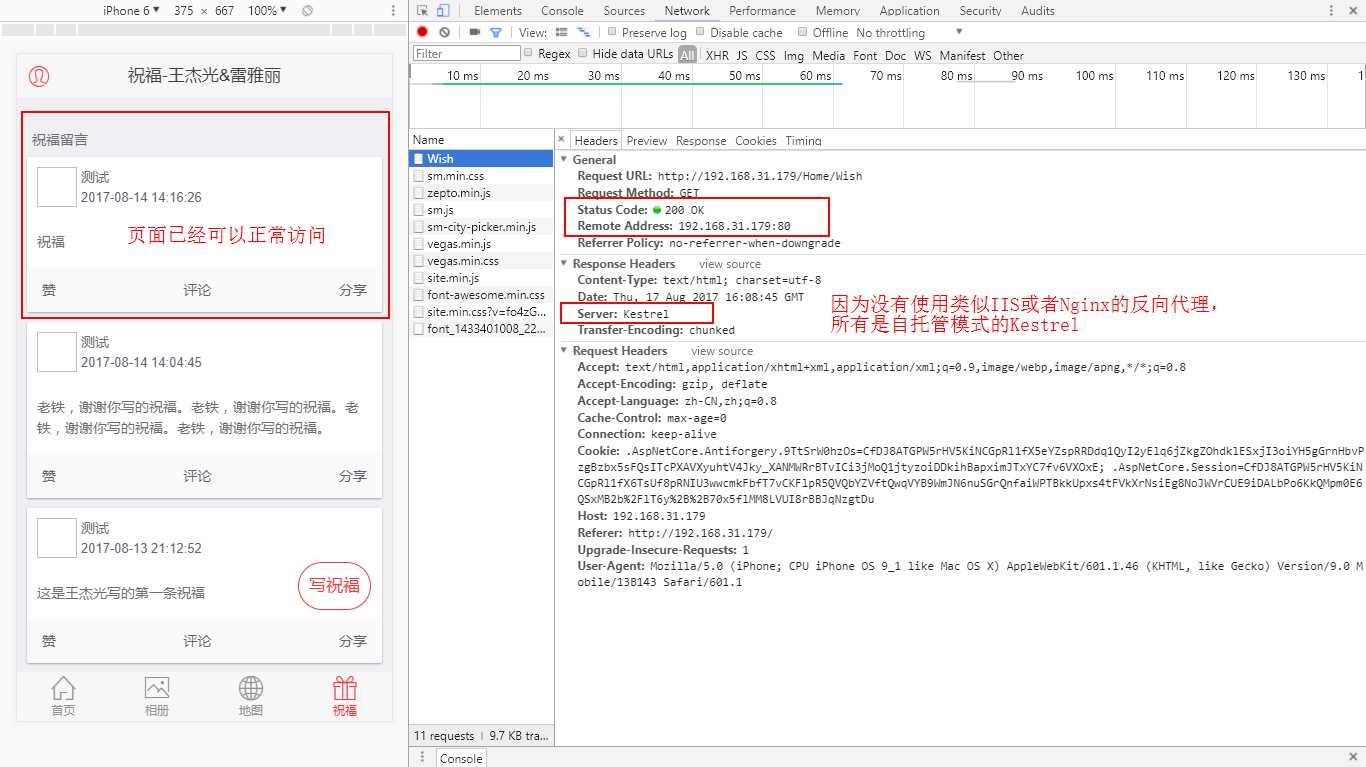Open the console drawer three-dot menu

point(422,757)
